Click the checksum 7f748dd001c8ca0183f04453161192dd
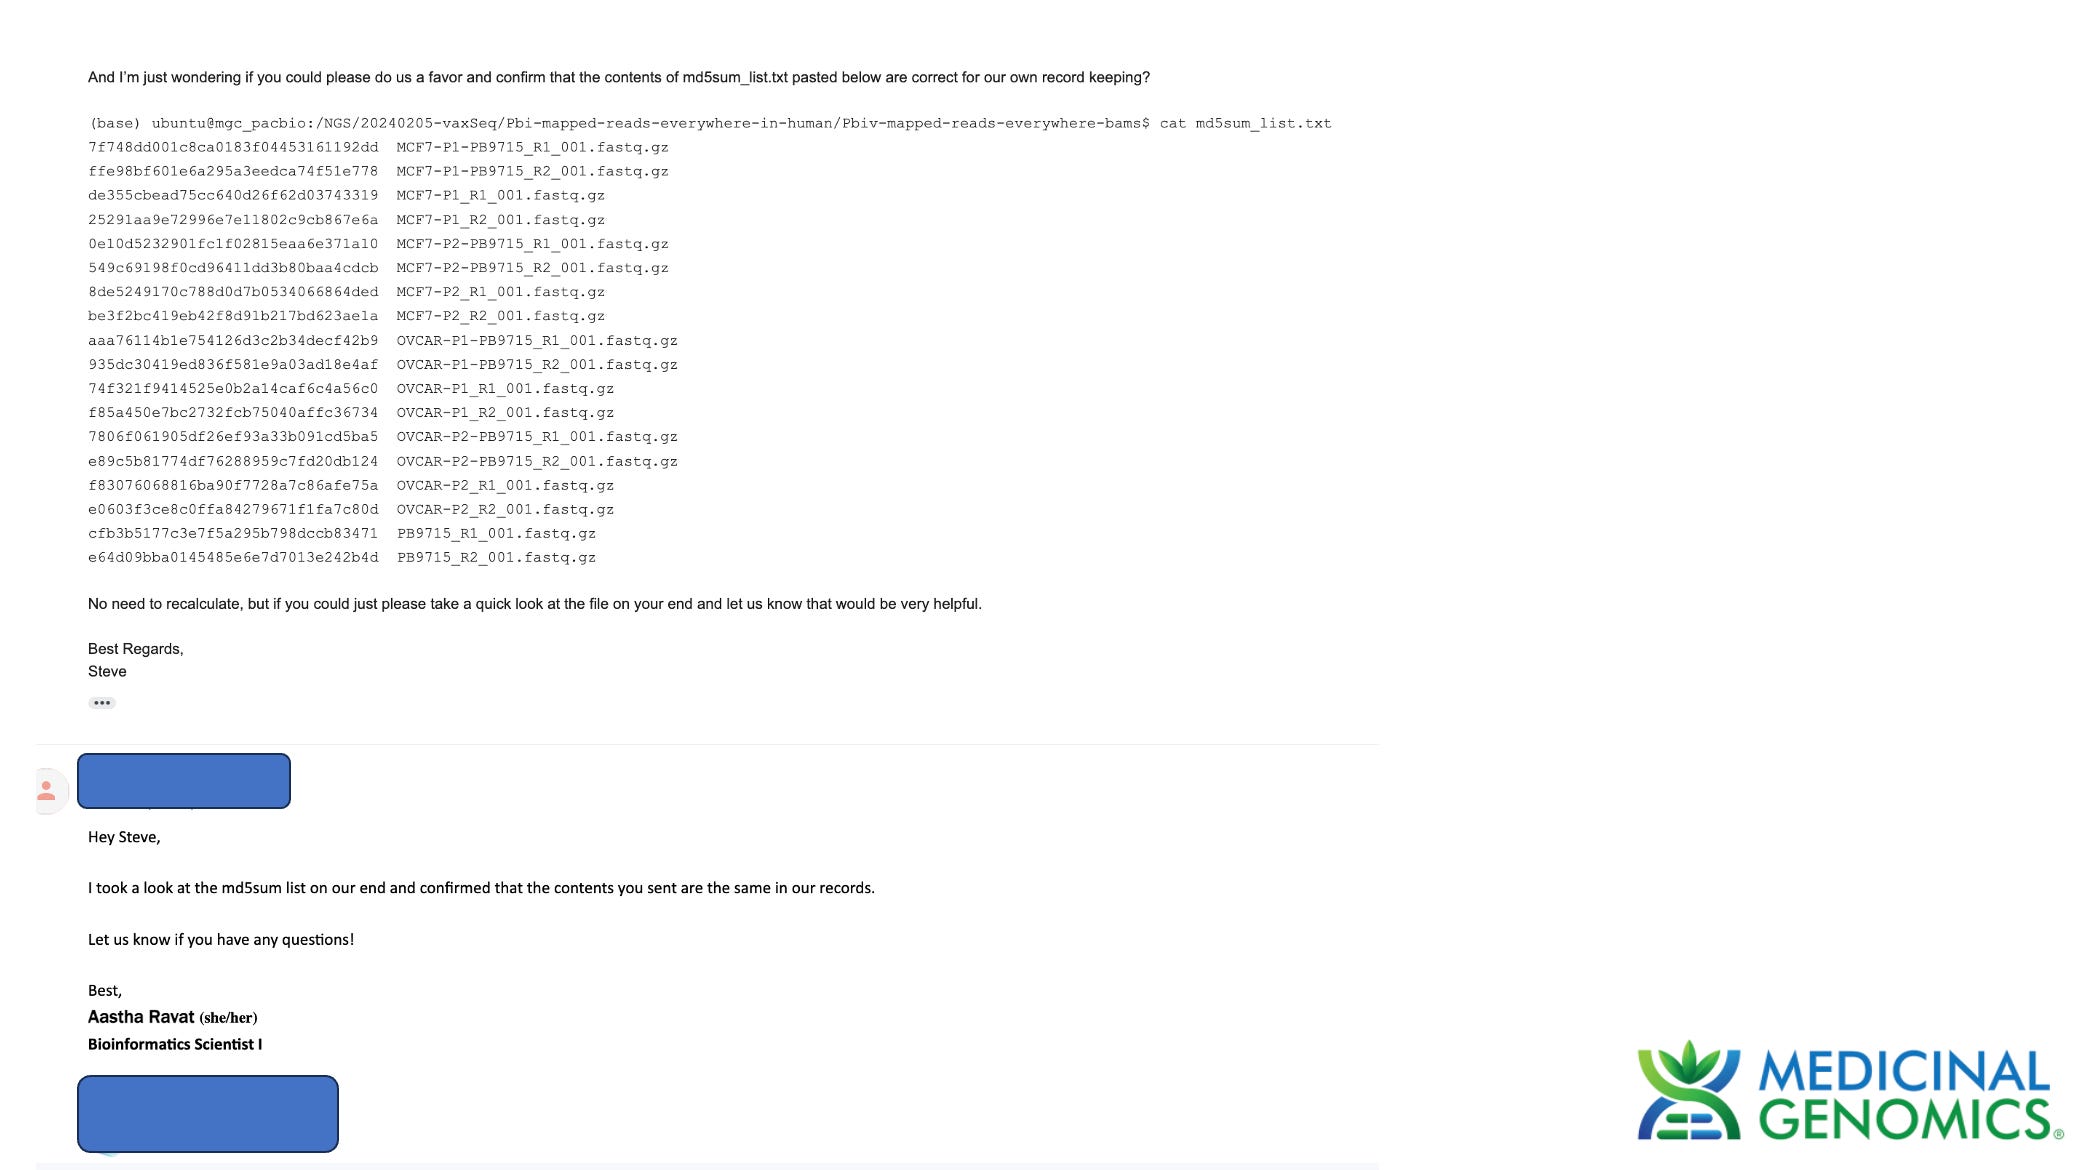2076x1170 pixels. tap(233, 147)
